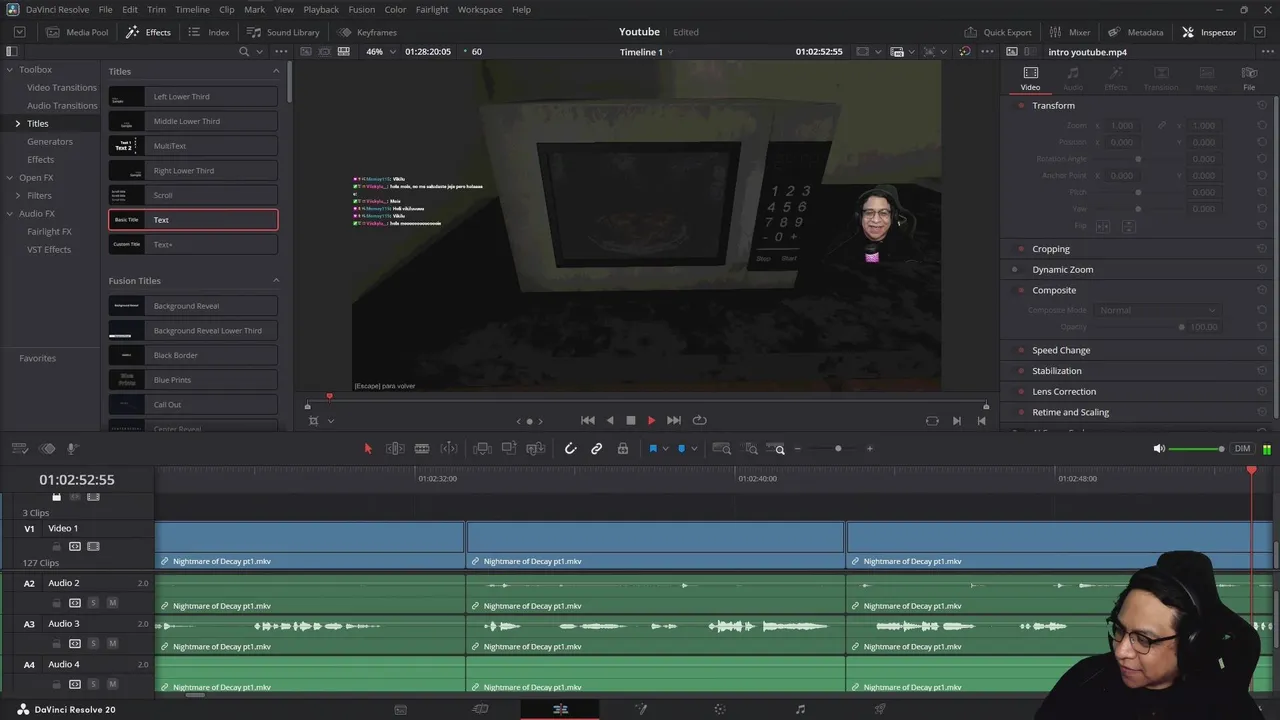
Task: Select the Text title effect
Action: 193,220
